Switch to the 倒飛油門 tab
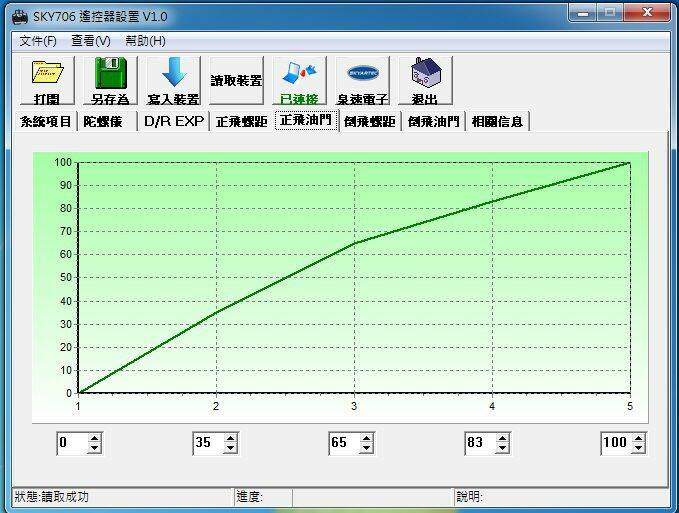 [433, 122]
